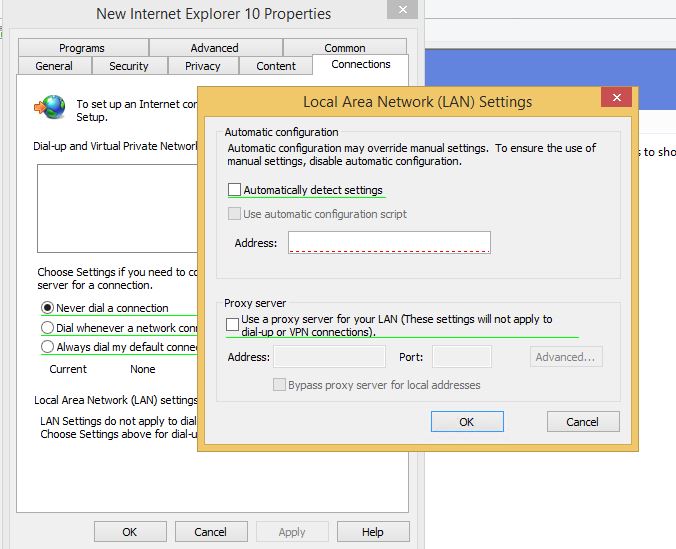Viewport: 676px width, 549px height.
Task: Open the Content tab
Action: pyautogui.click(x=276, y=66)
